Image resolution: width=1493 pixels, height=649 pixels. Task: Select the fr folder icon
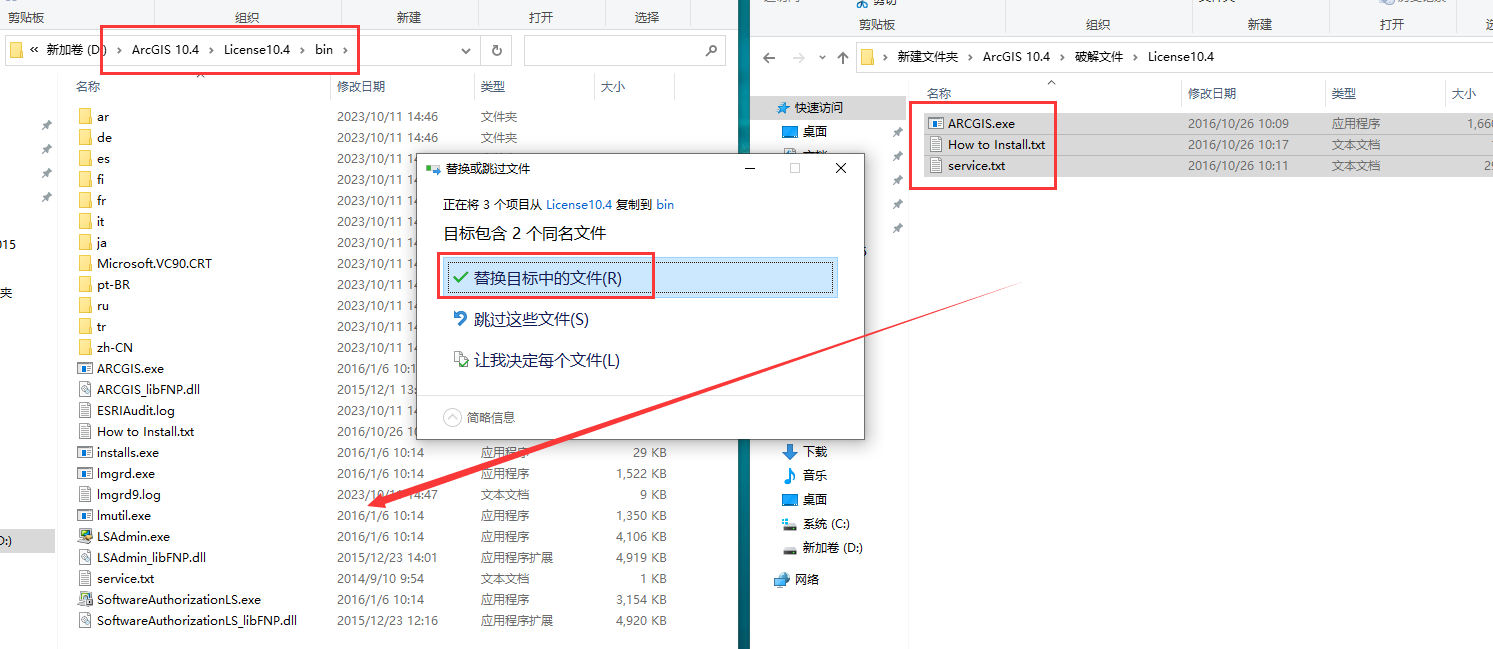85,201
